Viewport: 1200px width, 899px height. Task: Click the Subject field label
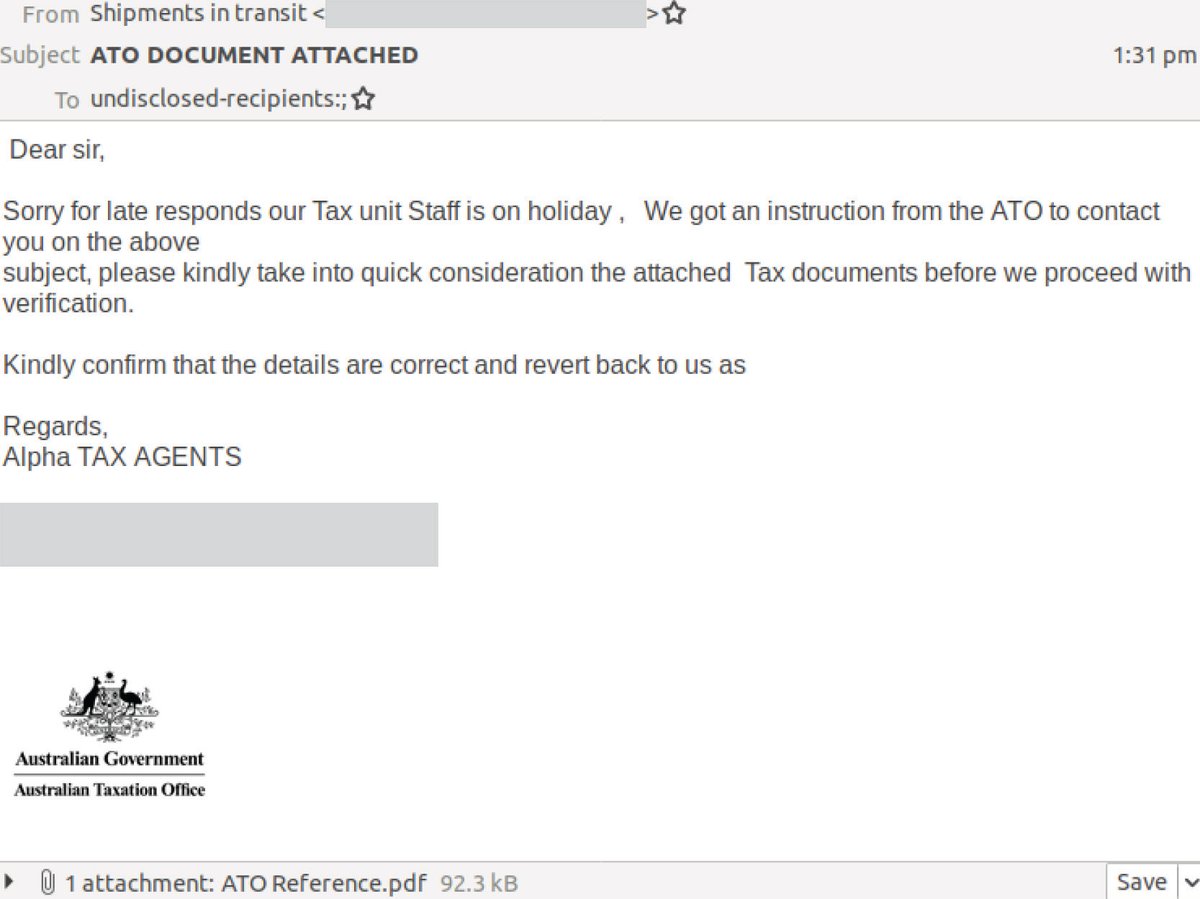[x=38, y=55]
